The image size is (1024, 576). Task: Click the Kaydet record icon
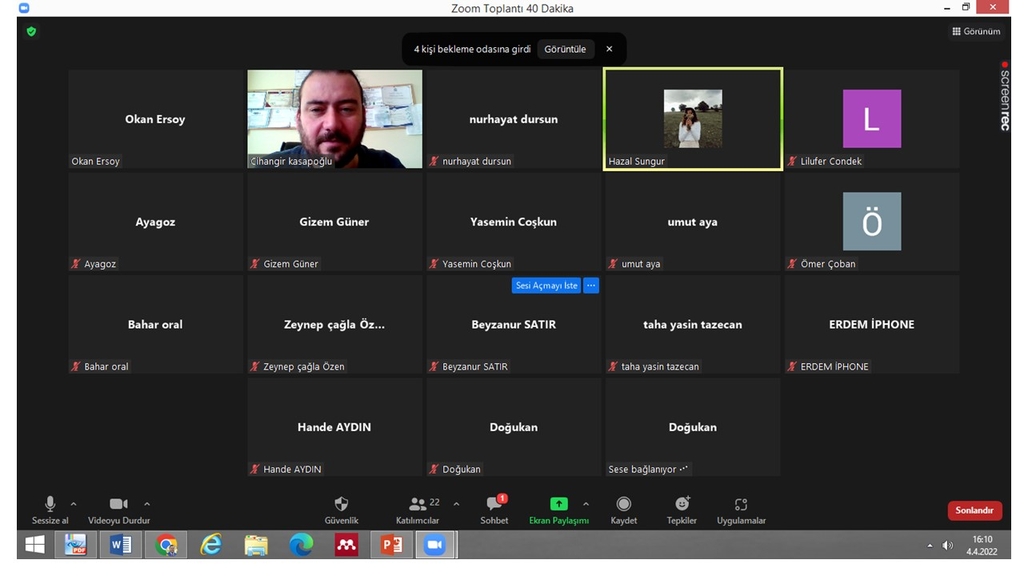(624, 505)
